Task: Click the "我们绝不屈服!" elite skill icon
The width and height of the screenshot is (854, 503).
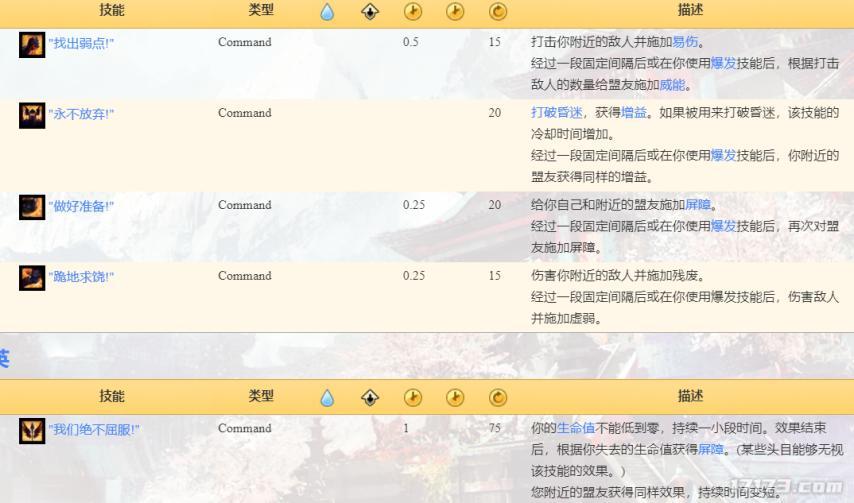Action: (x=32, y=430)
